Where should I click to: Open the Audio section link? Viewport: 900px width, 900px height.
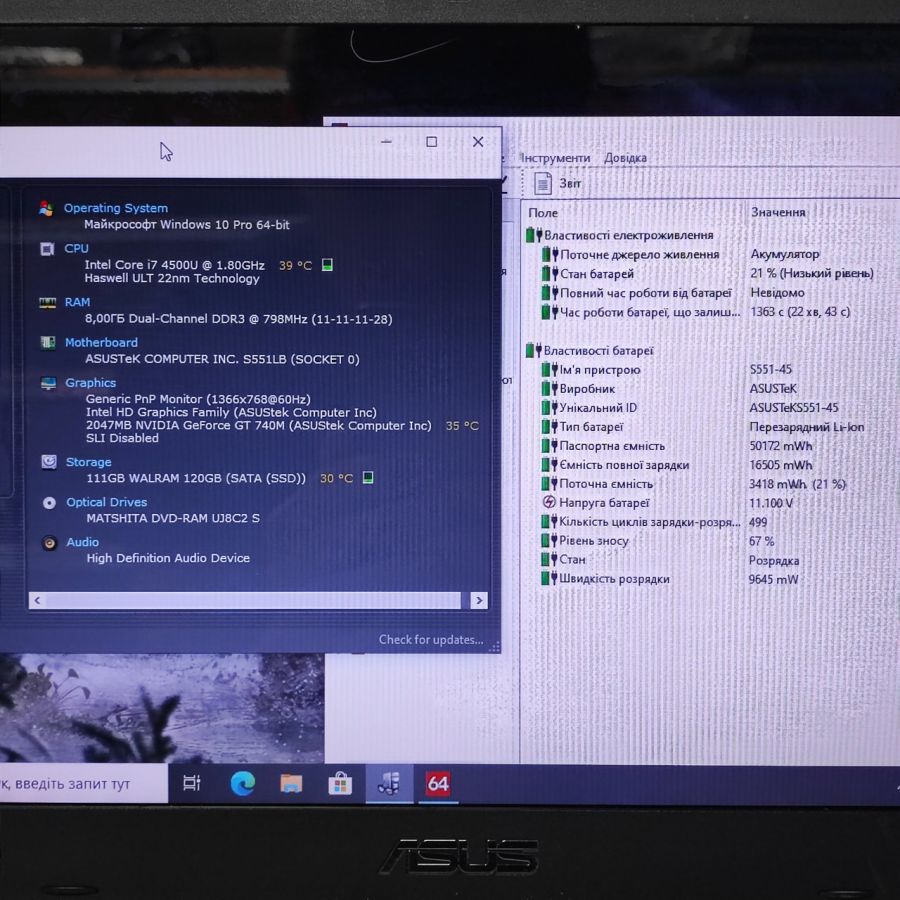point(83,542)
